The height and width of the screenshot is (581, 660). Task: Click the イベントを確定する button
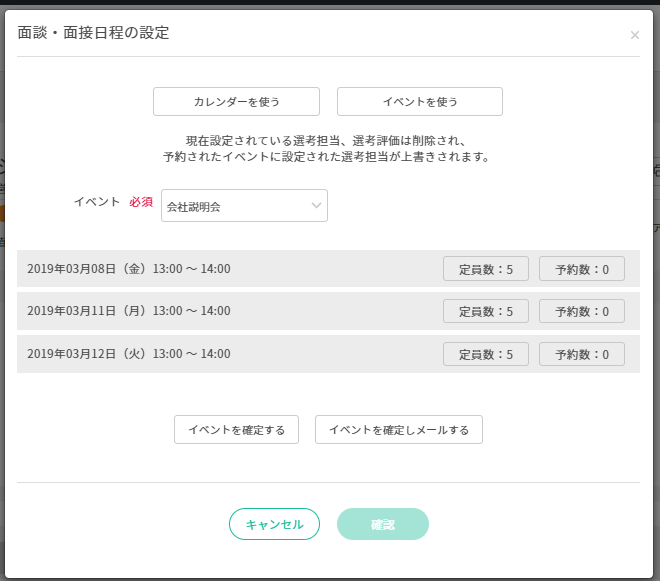pos(236,430)
